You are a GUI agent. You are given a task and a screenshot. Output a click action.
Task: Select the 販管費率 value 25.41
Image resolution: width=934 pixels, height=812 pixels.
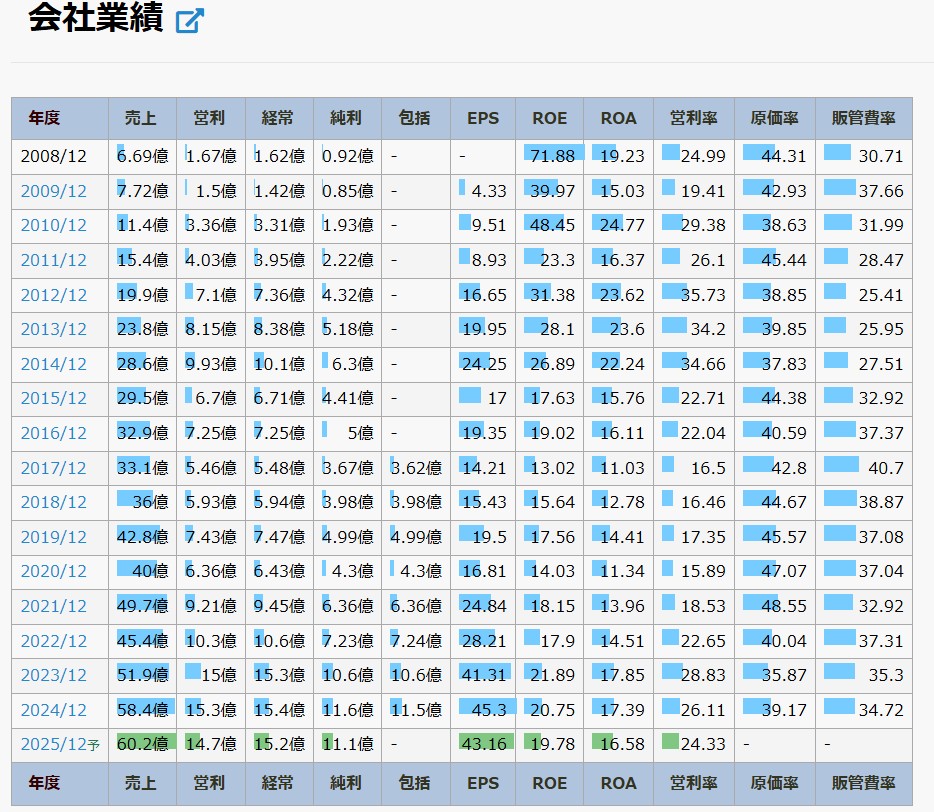[881, 295]
